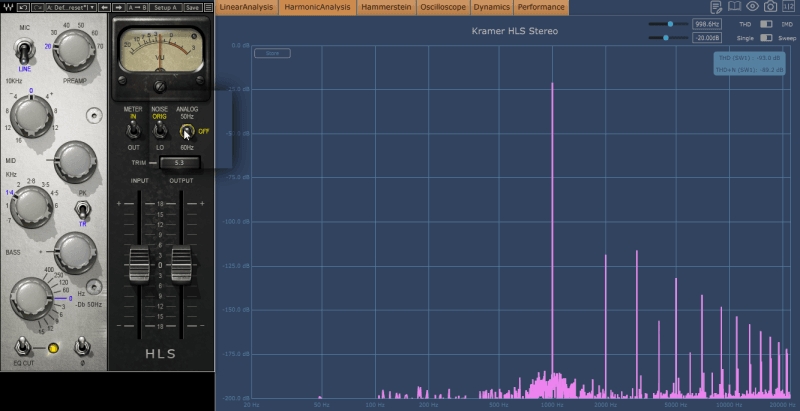800x411 pixels.
Task: Switch to the Oscilloscope tab
Action: coord(443,7)
